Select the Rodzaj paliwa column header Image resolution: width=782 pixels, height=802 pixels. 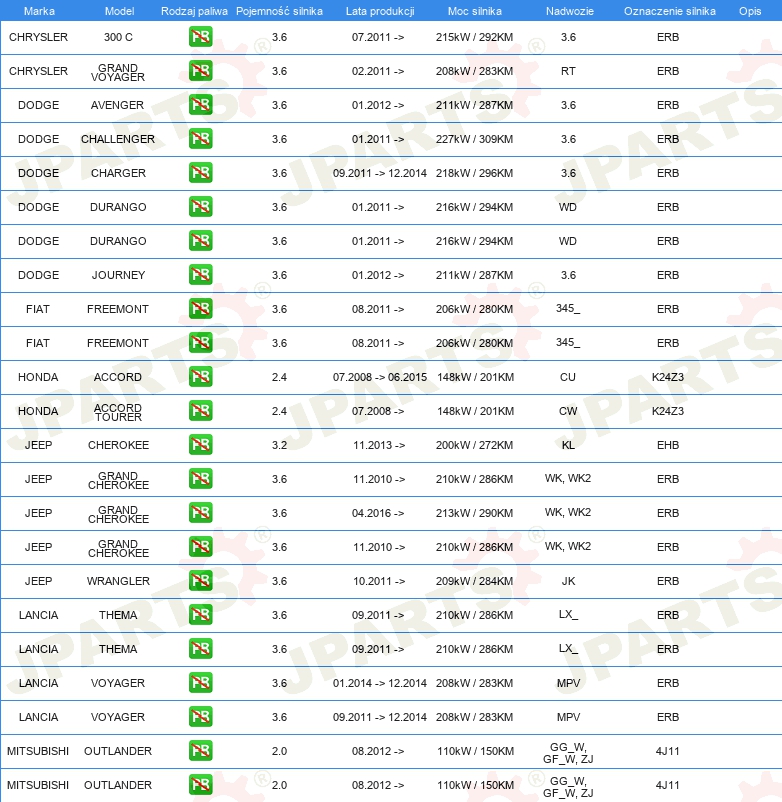194,11
